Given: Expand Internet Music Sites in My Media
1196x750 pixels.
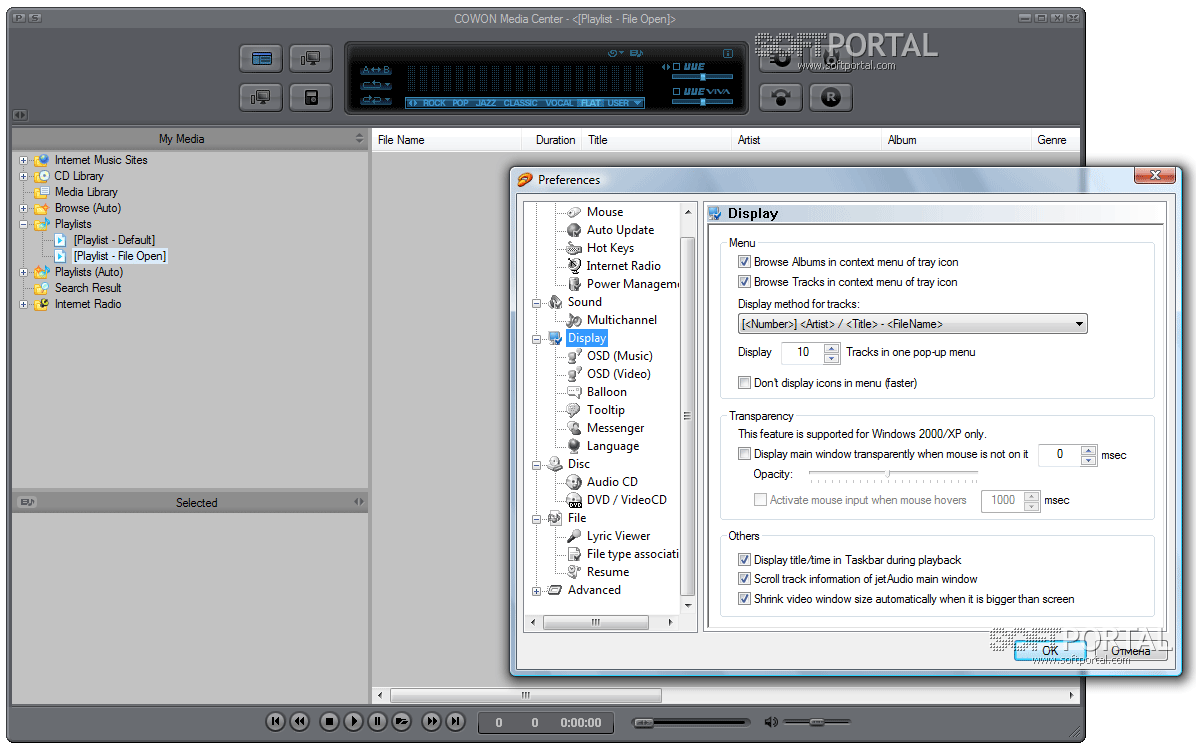Looking at the screenshot, I should 24,161.
